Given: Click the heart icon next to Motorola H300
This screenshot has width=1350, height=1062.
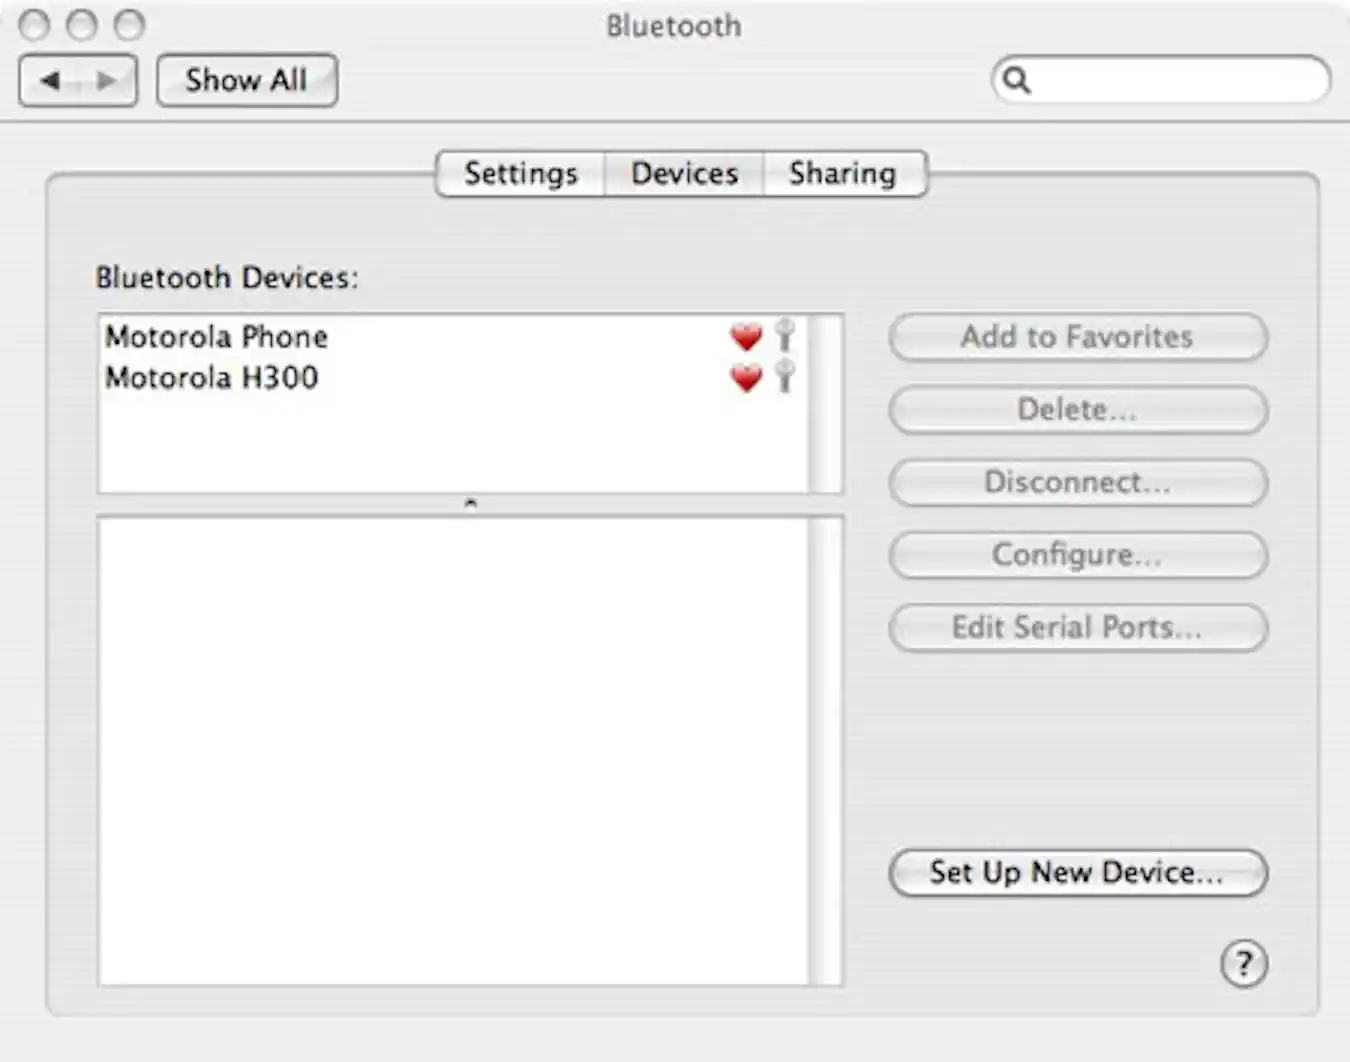Looking at the screenshot, I should coord(746,378).
